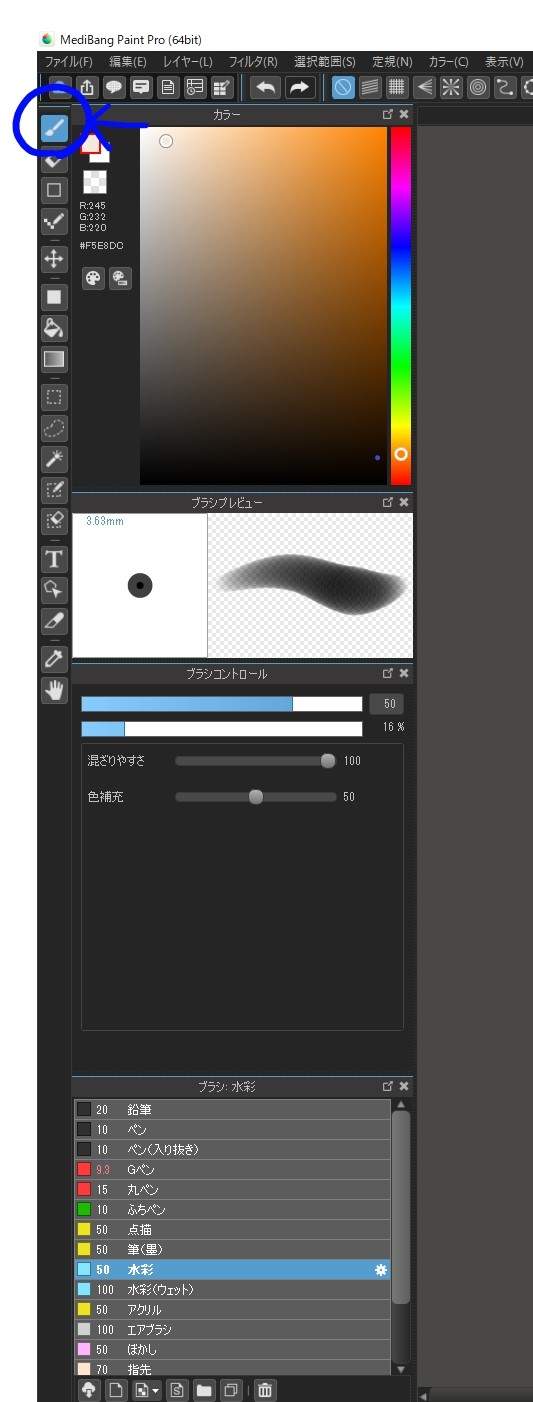Select the エアブラシ brush

tap(232, 1330)
